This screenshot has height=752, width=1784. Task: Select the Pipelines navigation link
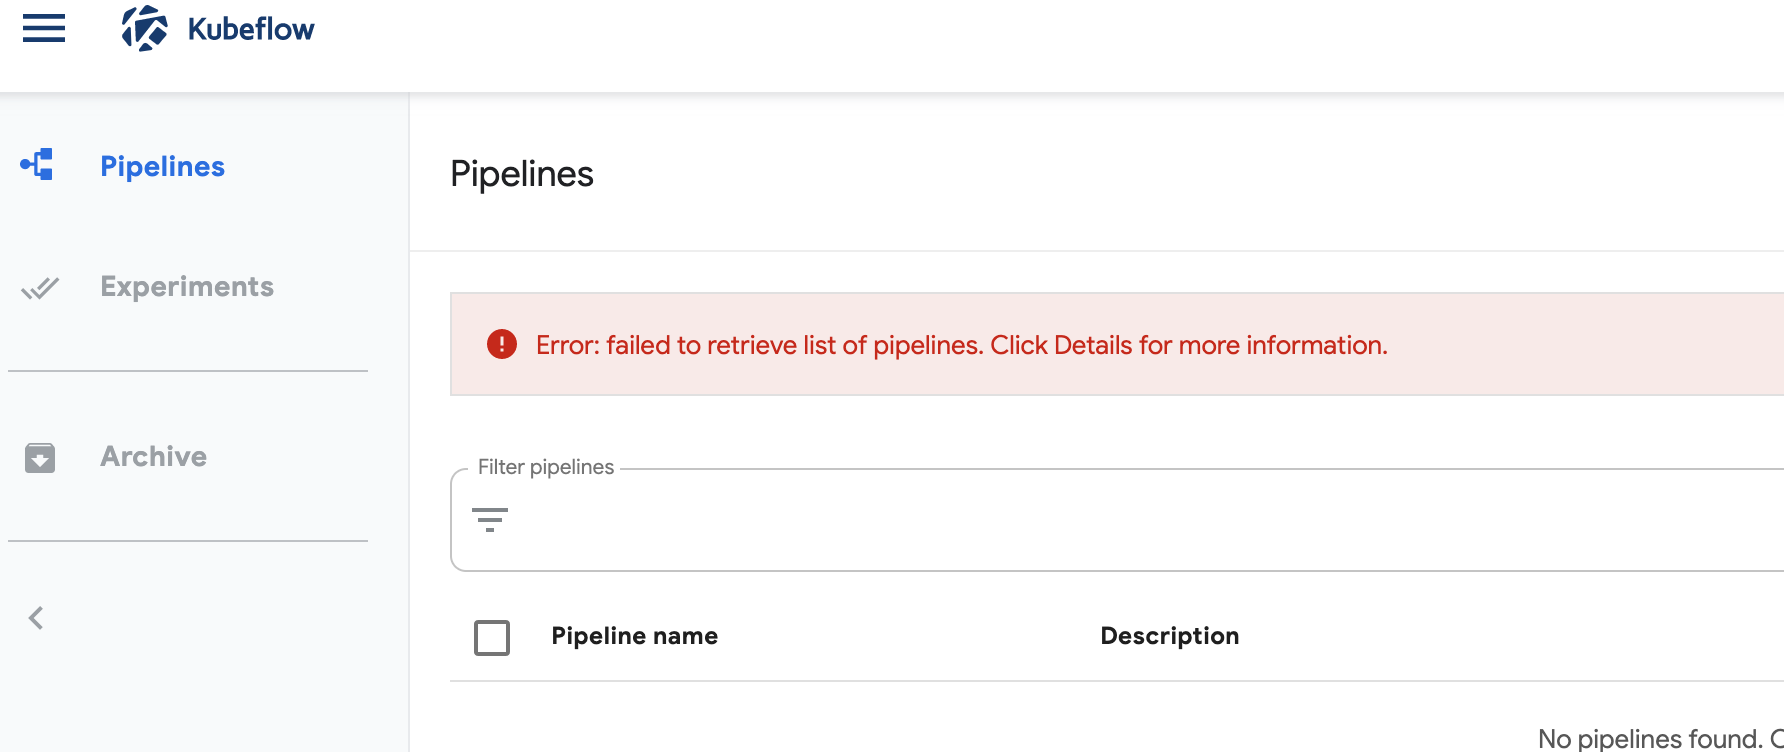(x=162, y=166)
